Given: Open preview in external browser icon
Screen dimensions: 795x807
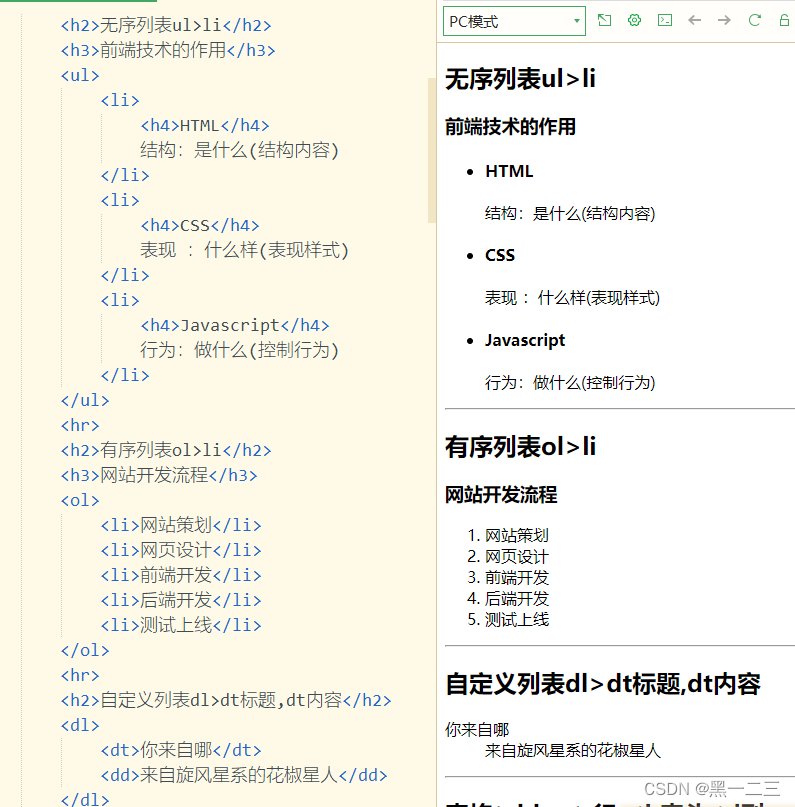Looking at the screenshot, I should [x=605, y=21].
